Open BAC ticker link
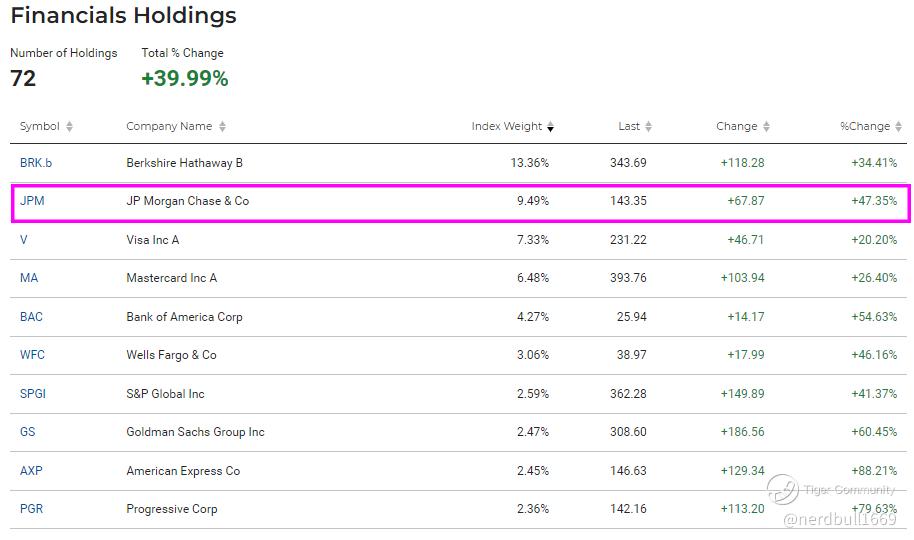914x540 pixels. [31, 317]
